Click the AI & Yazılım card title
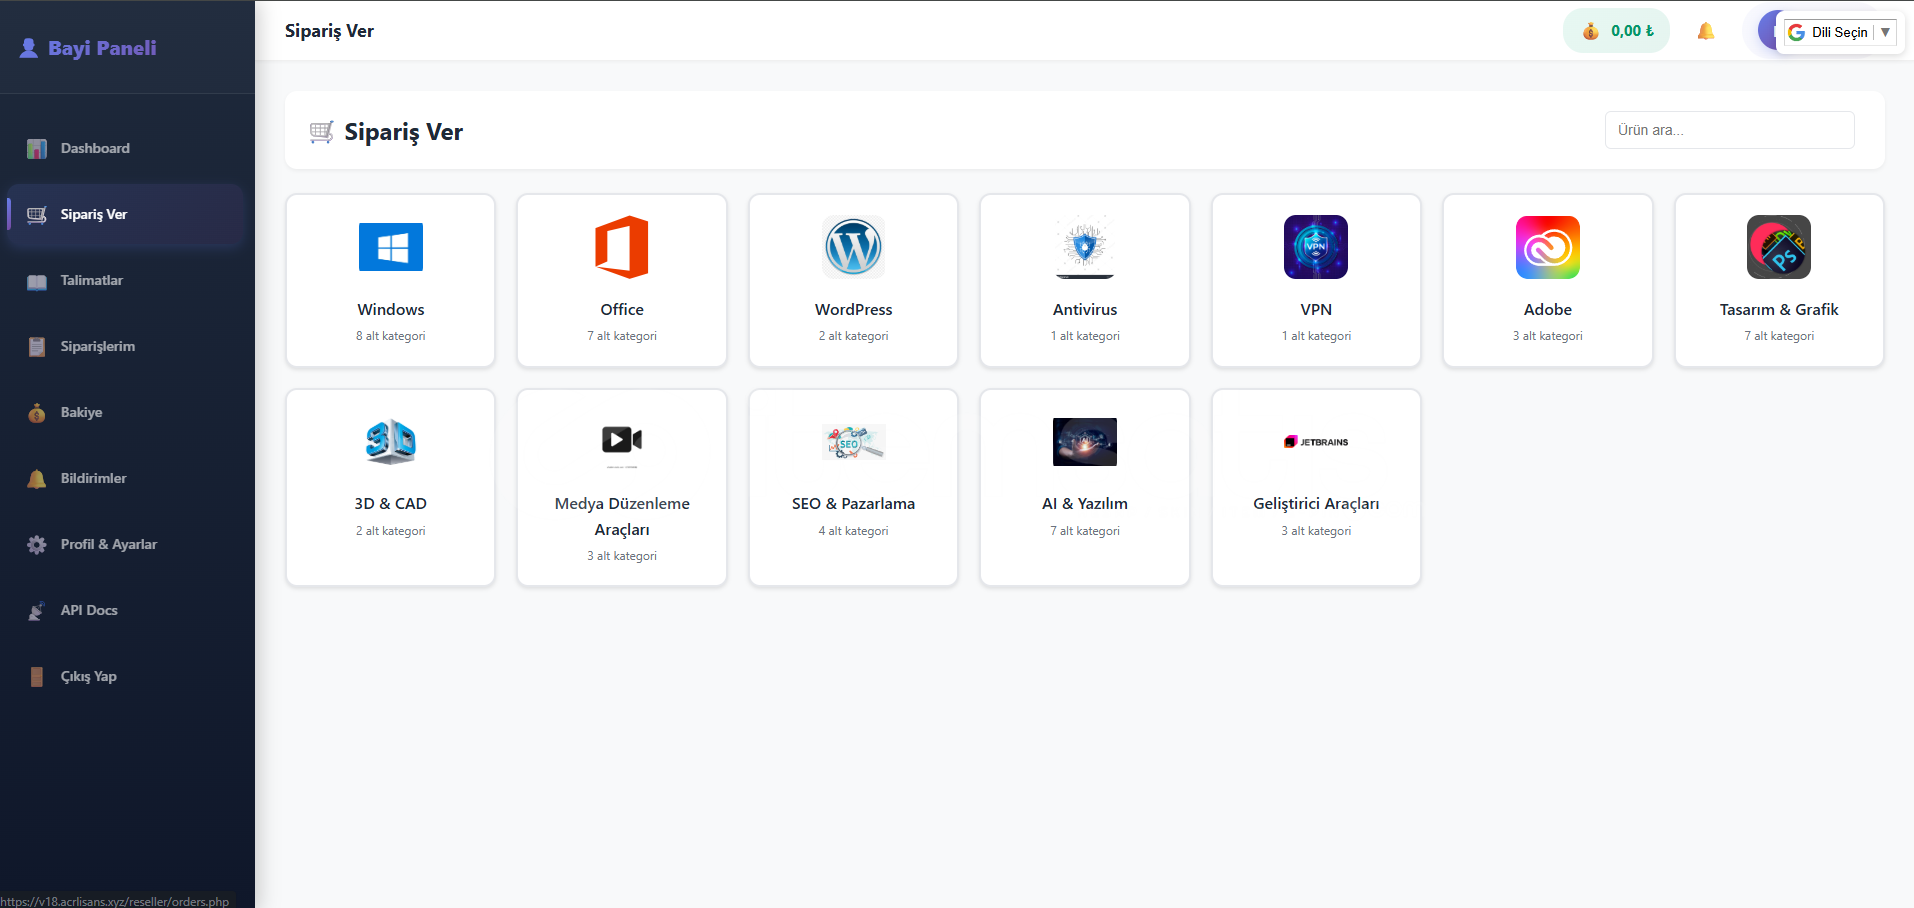The height and width of the screenshot is (908, 1914). 1085,504
